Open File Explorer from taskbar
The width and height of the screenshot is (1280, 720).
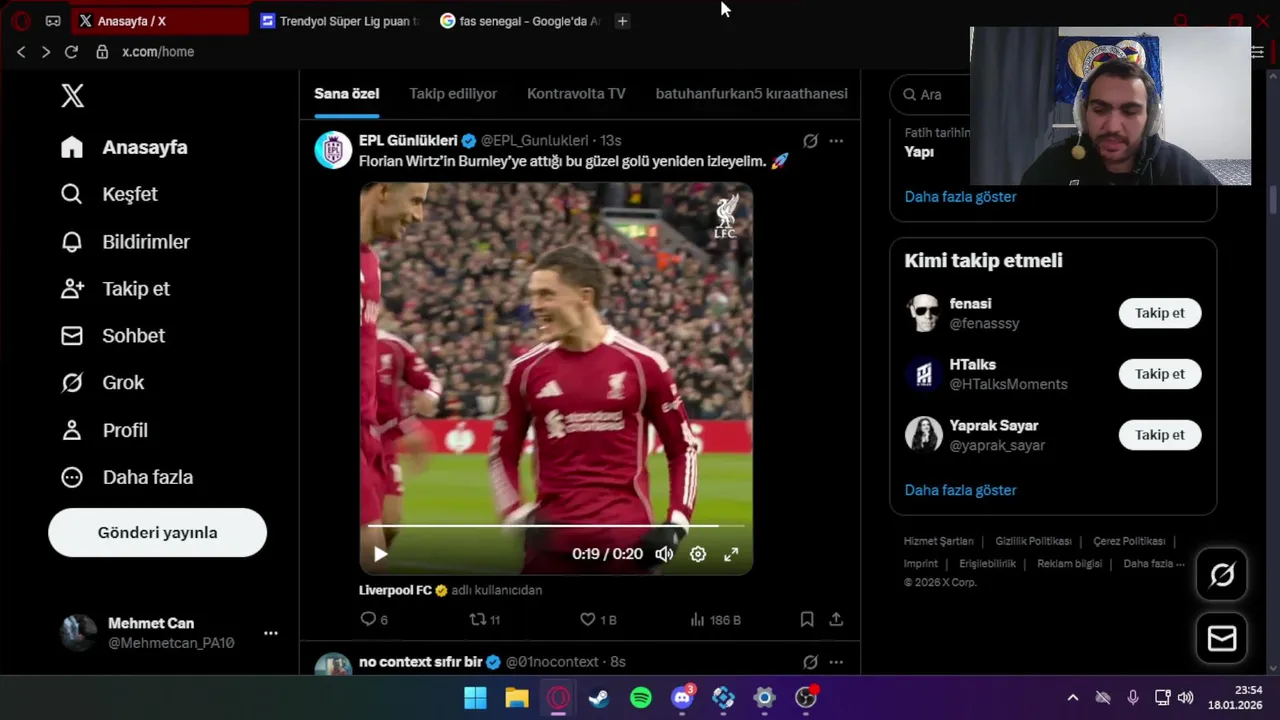pos(517,698)
